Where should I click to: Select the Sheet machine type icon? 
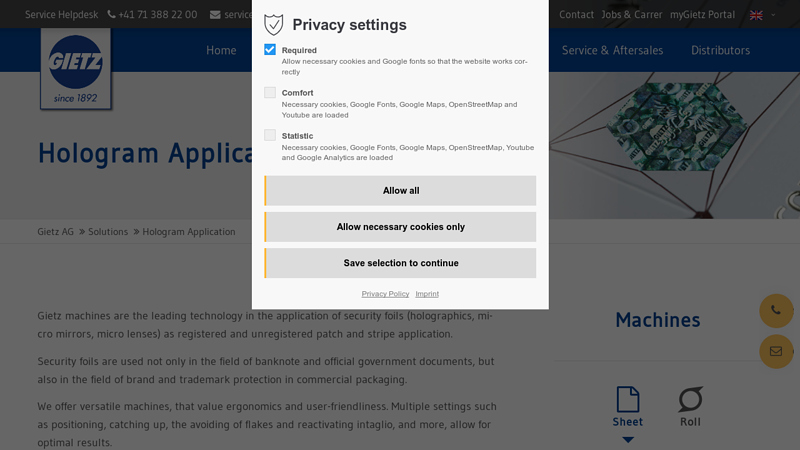(627, 400)
